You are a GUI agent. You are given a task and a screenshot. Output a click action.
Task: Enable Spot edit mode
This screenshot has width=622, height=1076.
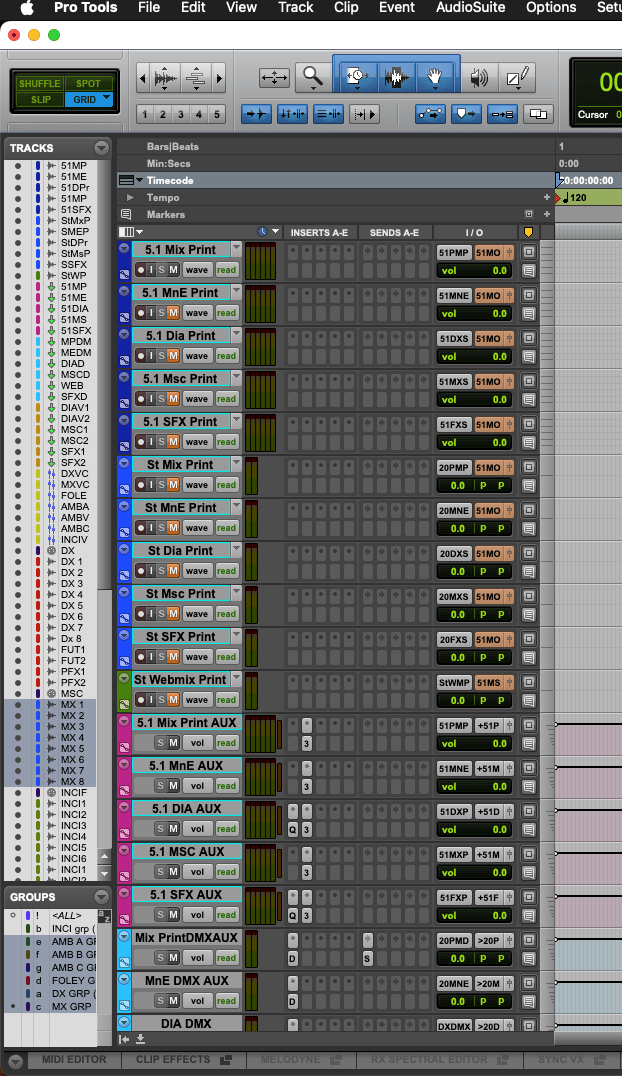[88, 83]
